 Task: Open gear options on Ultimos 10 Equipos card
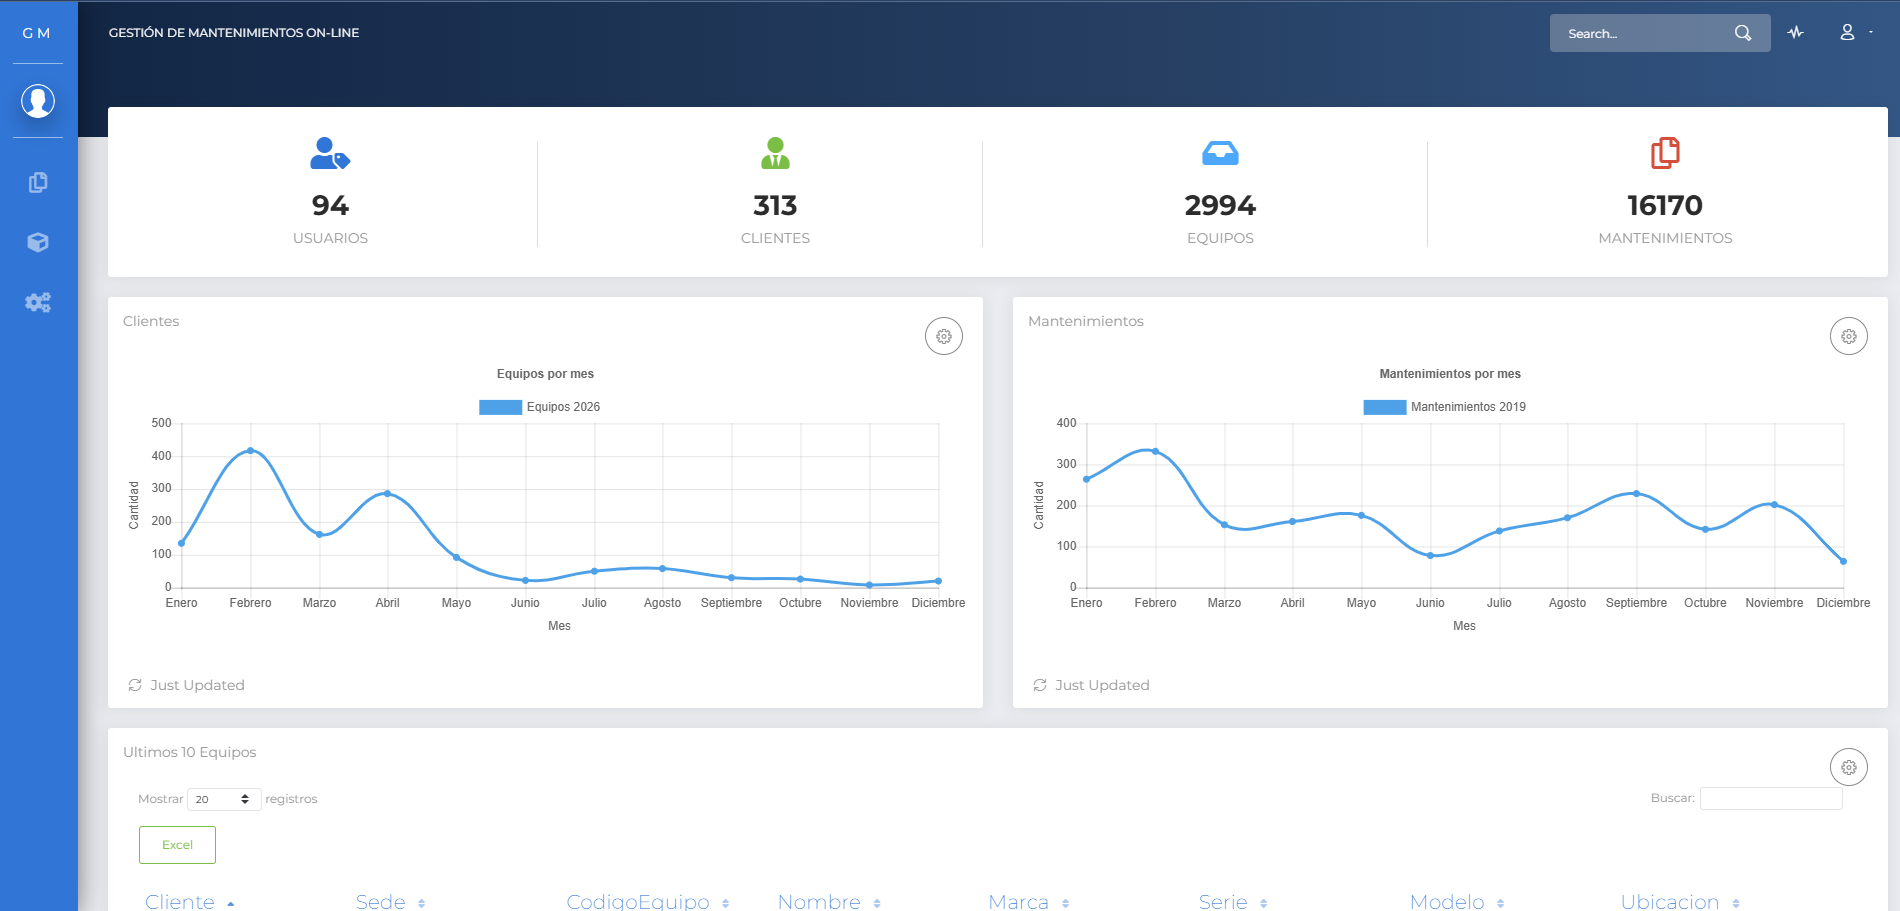point(1849,767)
